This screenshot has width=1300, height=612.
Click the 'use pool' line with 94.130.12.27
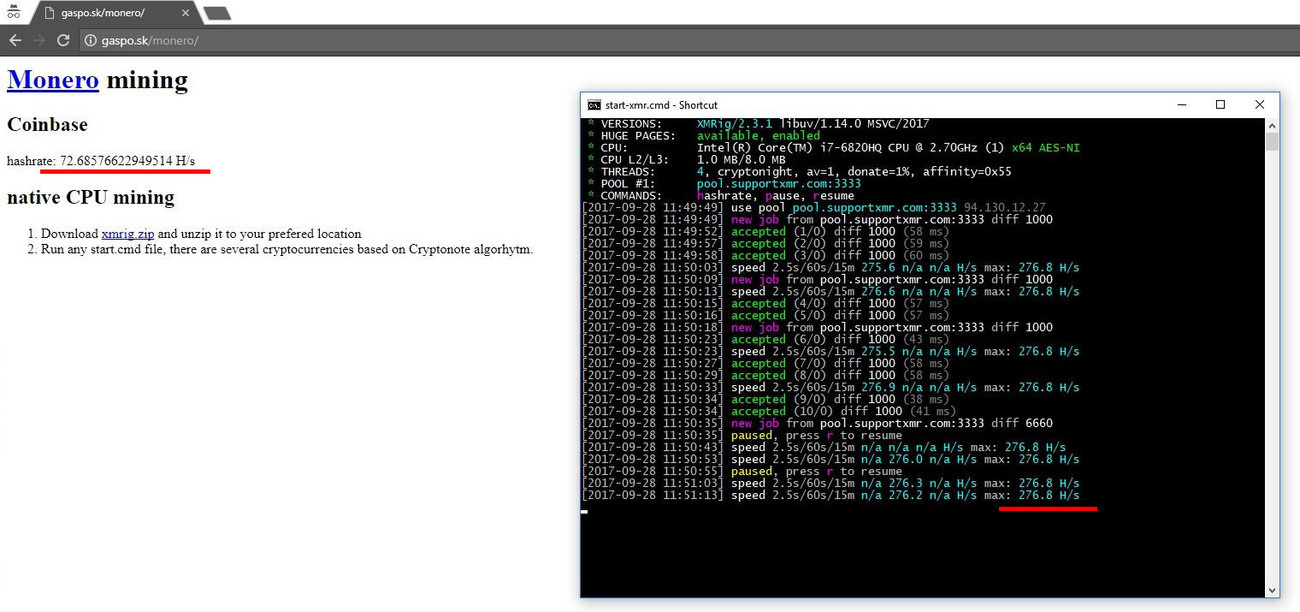[x=814, y=208]
